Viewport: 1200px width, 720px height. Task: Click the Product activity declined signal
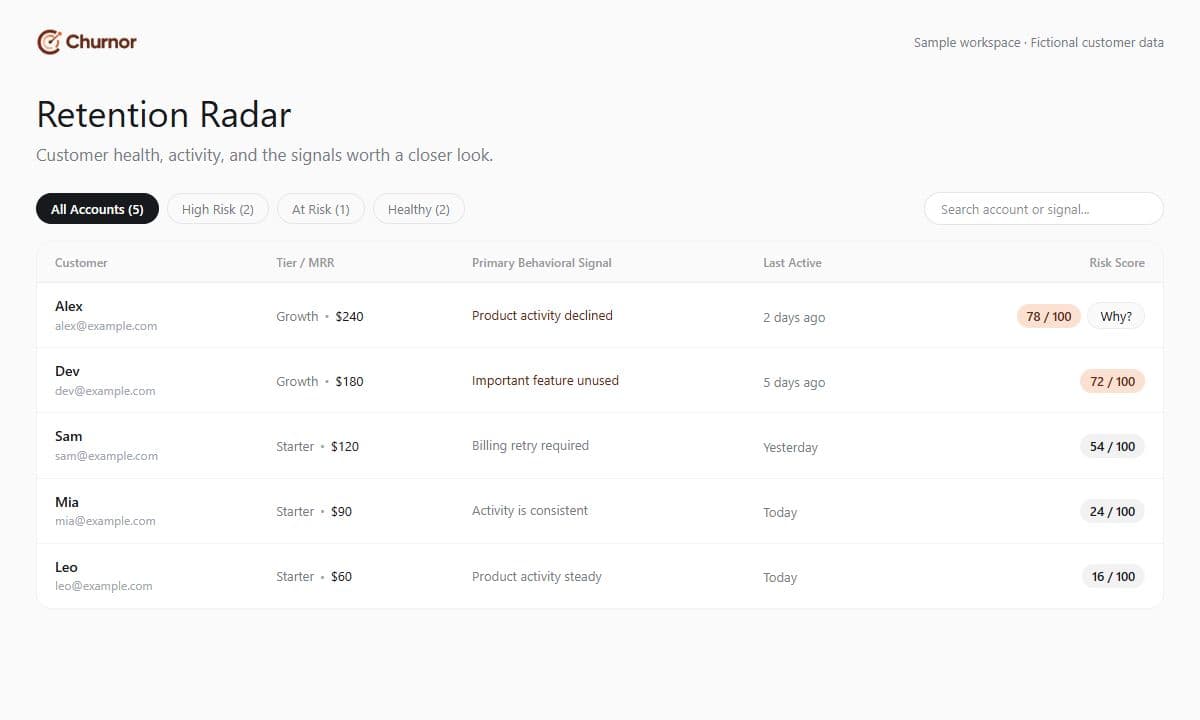tap(542, 315)
